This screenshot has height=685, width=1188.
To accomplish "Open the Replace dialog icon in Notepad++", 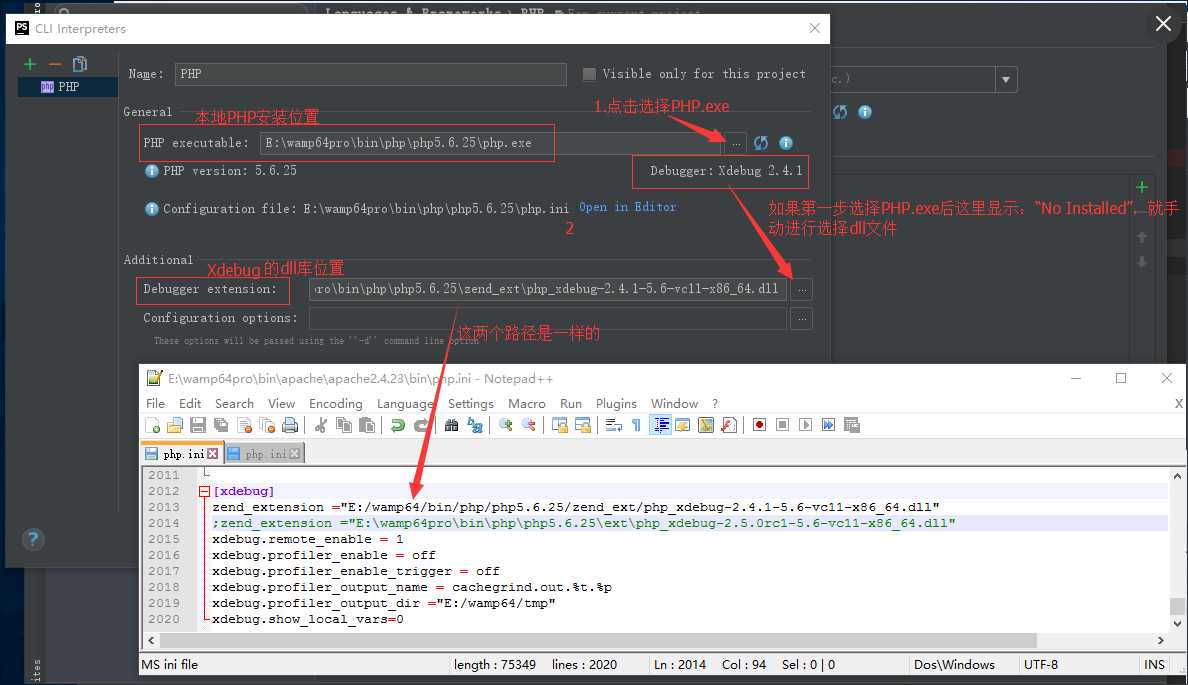I will click(475, 425).
